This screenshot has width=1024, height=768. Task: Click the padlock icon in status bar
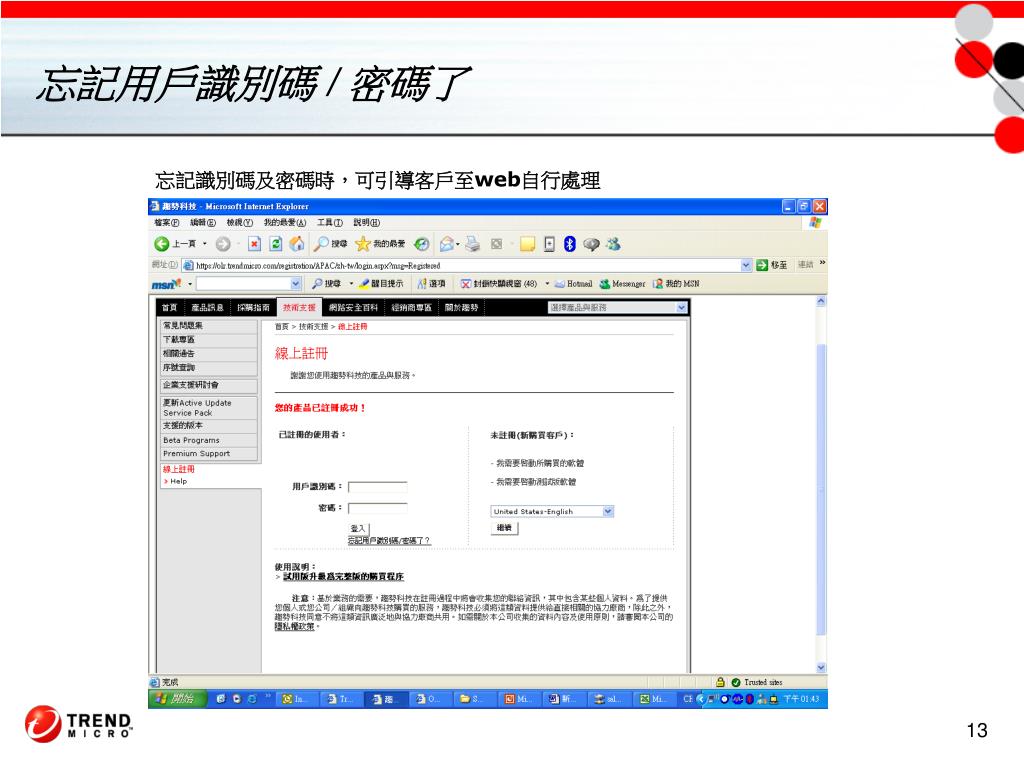[x=720, y=682]
